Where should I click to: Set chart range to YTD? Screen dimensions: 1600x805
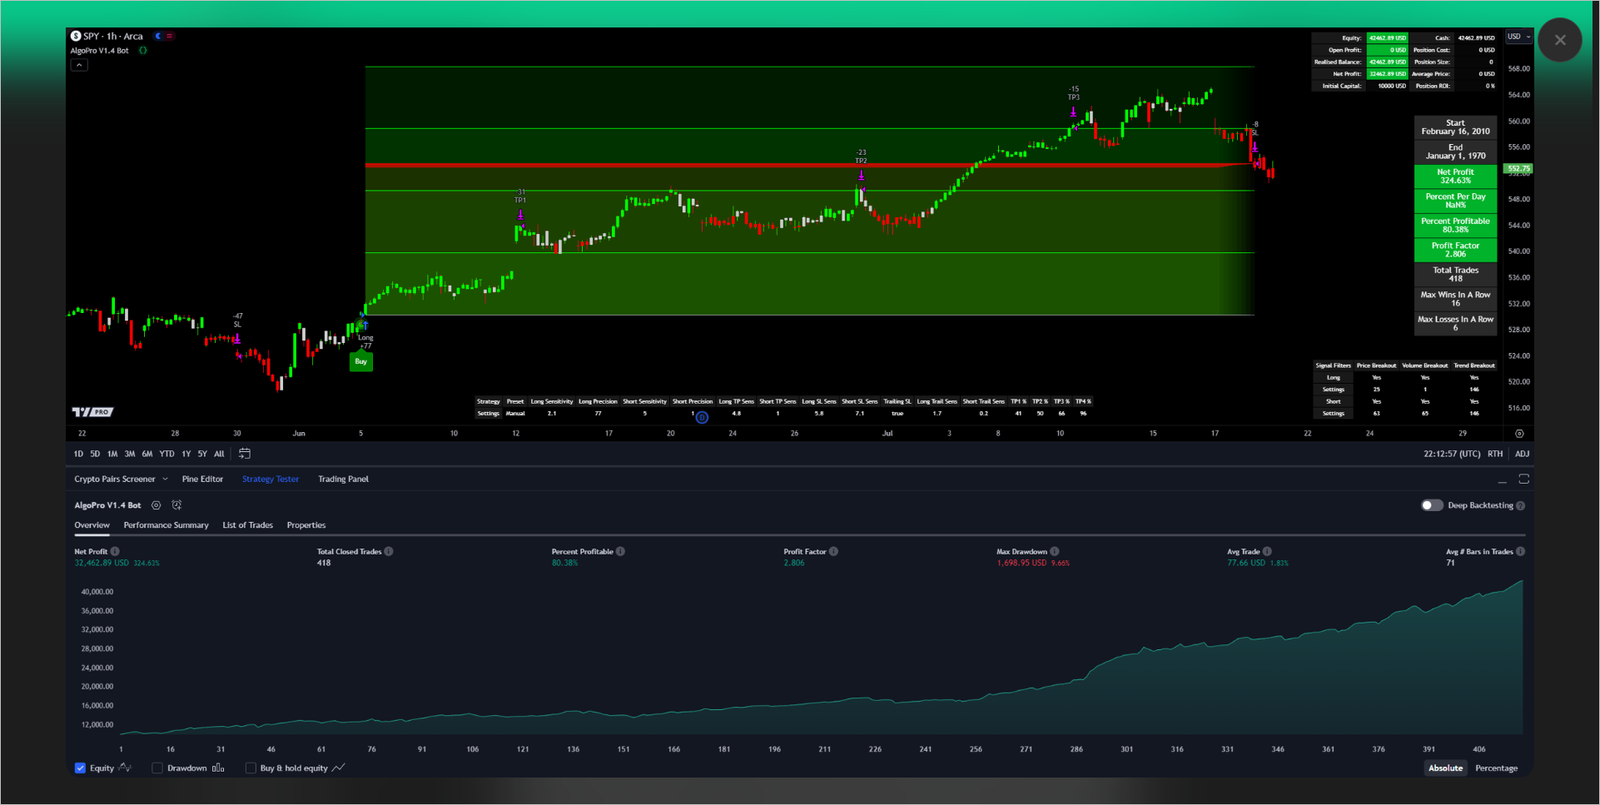click(166, 454)
